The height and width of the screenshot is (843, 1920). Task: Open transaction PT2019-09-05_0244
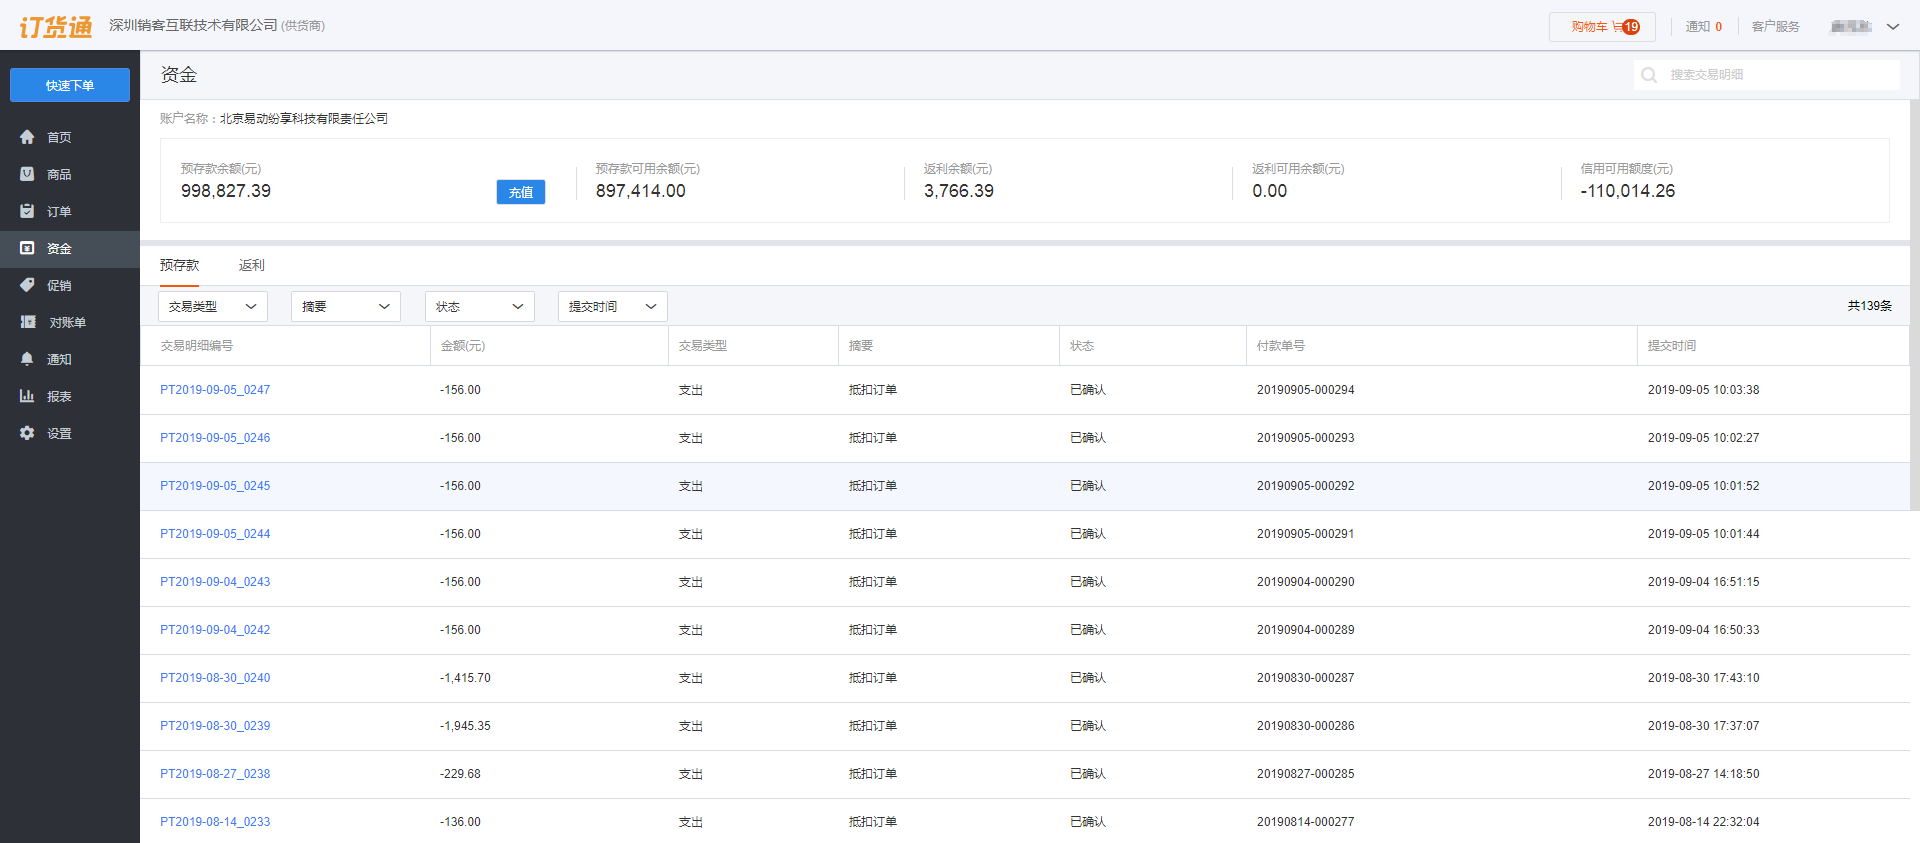pyautogui.click(x=215, y=534)
